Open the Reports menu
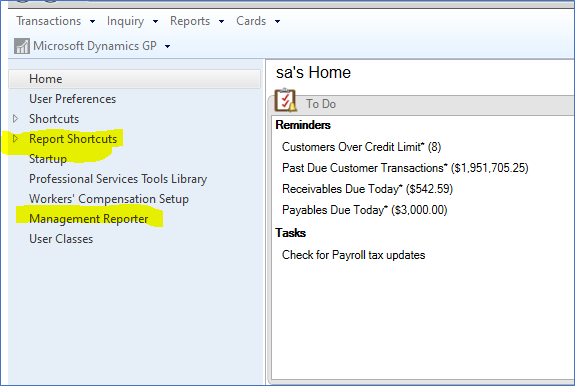 190,21
